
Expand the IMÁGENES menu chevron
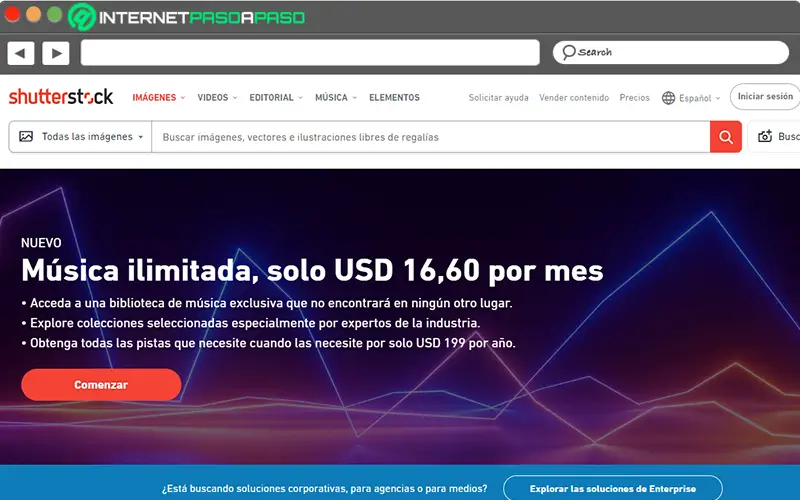point(183,97)
